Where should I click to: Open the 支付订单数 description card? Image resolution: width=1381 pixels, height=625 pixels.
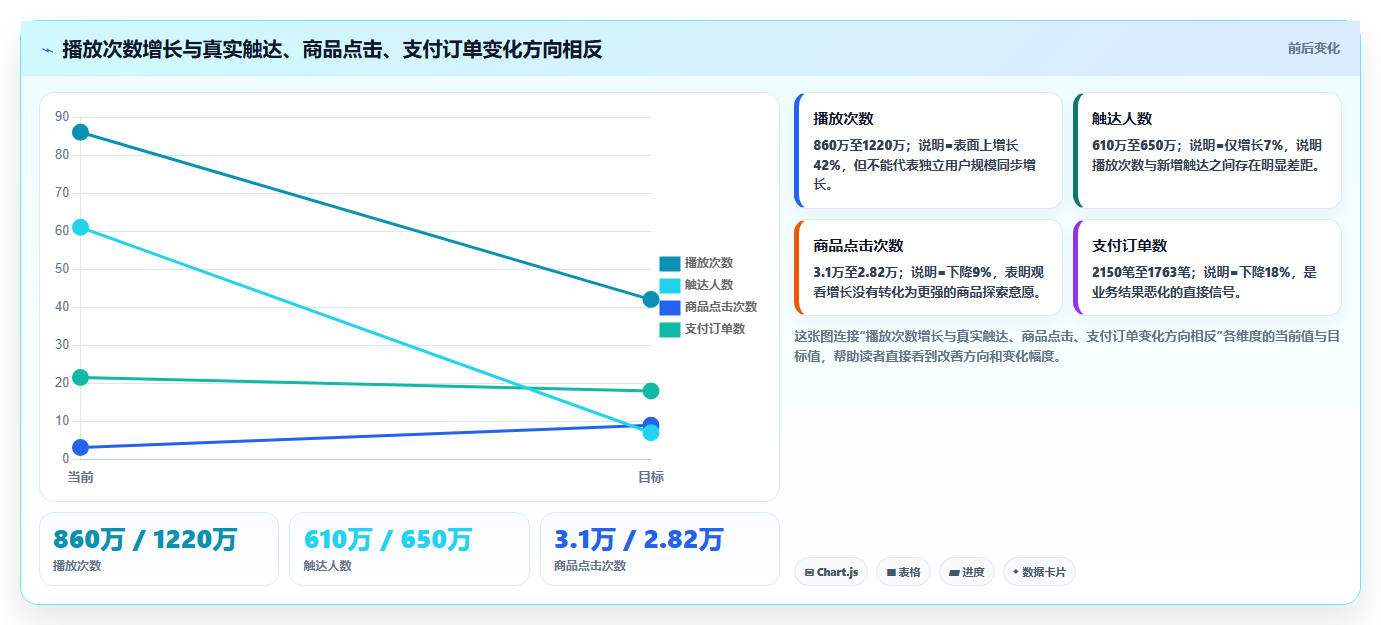pyautogui.click(x=1207, y=267)
